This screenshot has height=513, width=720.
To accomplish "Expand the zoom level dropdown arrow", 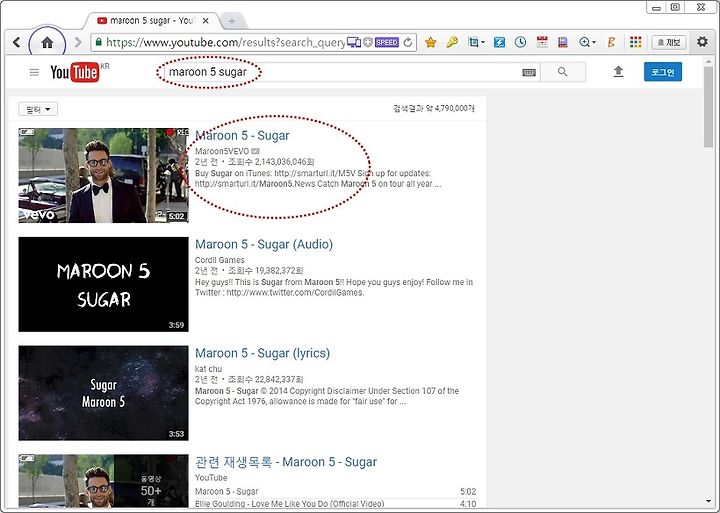I will pos(594,43).
